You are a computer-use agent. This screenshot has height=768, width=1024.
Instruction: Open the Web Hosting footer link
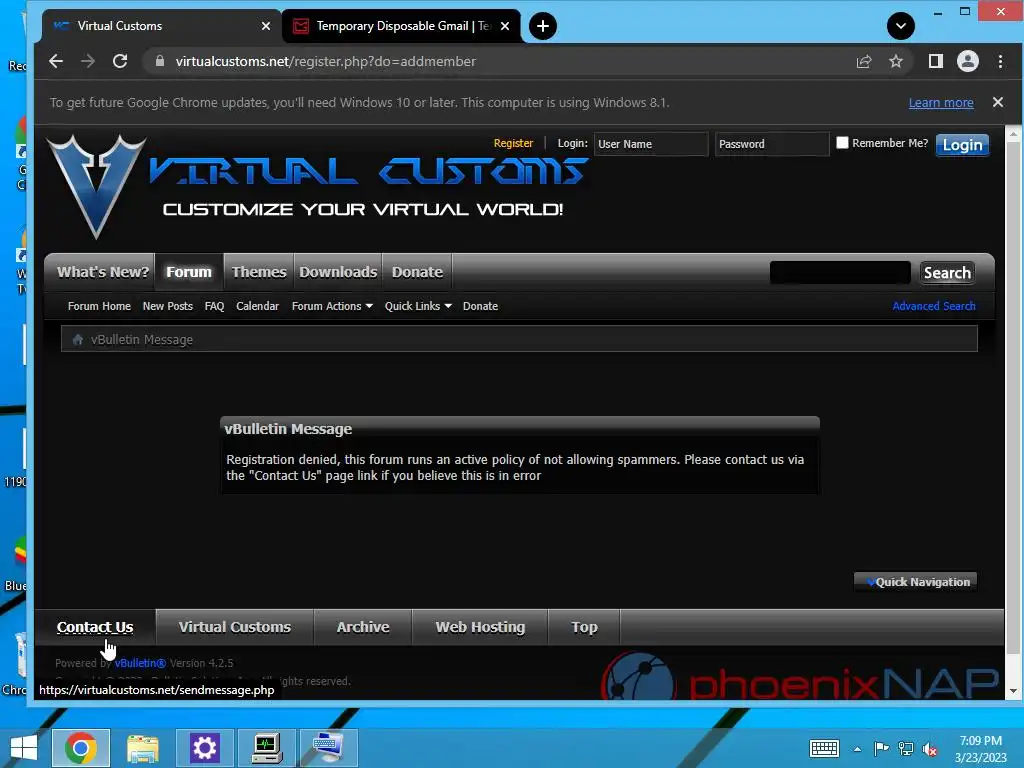coord(480,627)
